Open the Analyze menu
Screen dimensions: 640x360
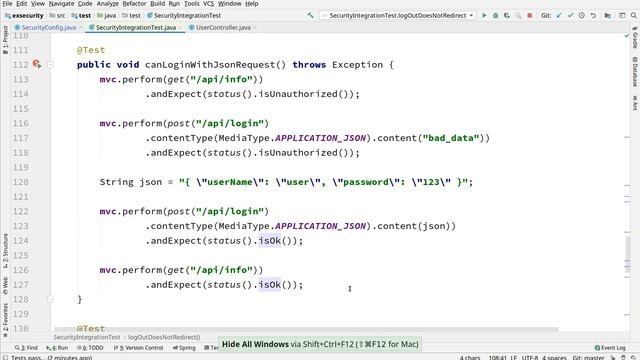point(108,4)
